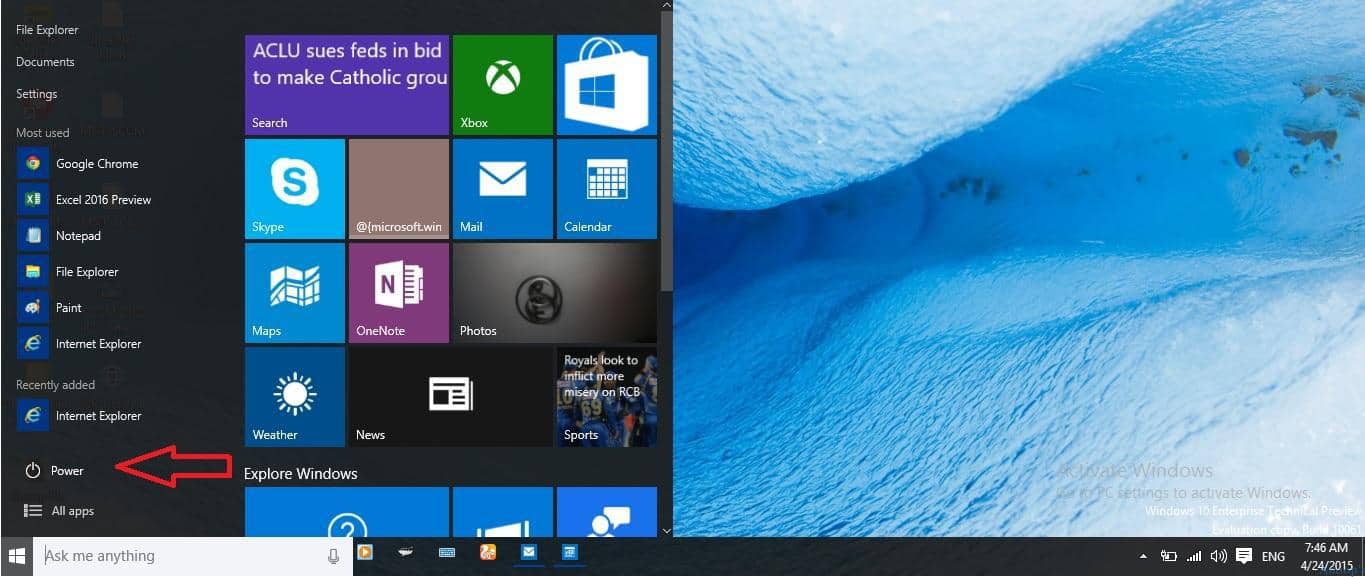
Task: Open the File Explorer link at the top of the Start menu
Action: [x=47, y=30]
